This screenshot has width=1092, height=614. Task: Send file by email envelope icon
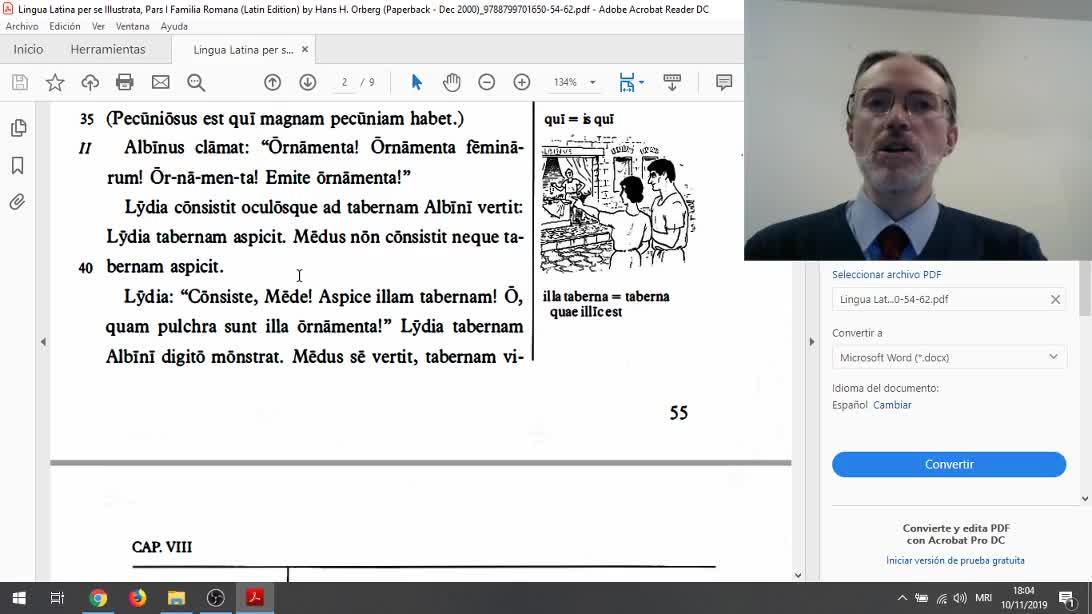161,82
